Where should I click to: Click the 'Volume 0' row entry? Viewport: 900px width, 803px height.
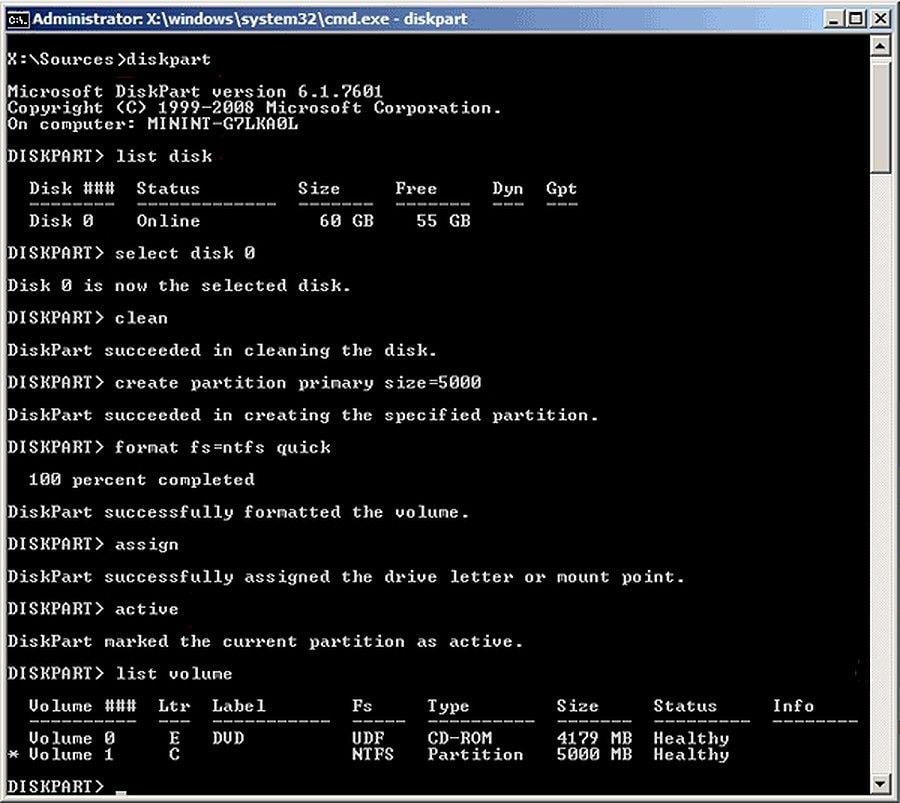tap(72, 738)
